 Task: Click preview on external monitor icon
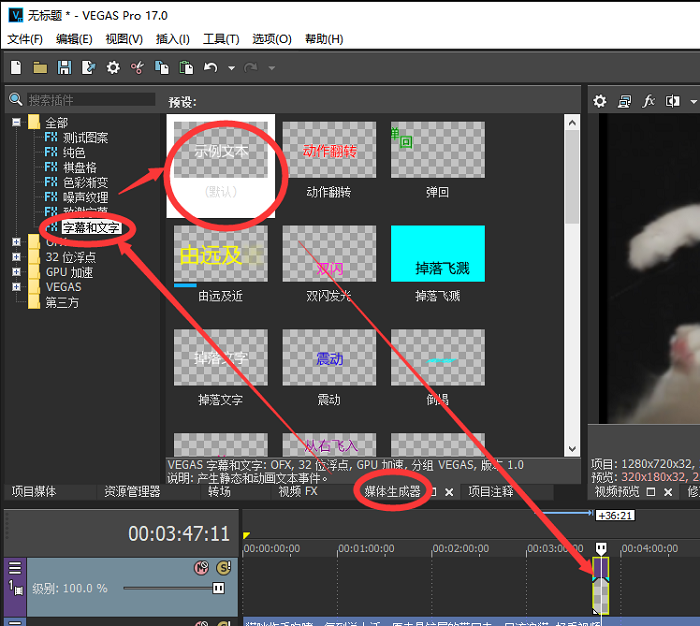(624, 102)
